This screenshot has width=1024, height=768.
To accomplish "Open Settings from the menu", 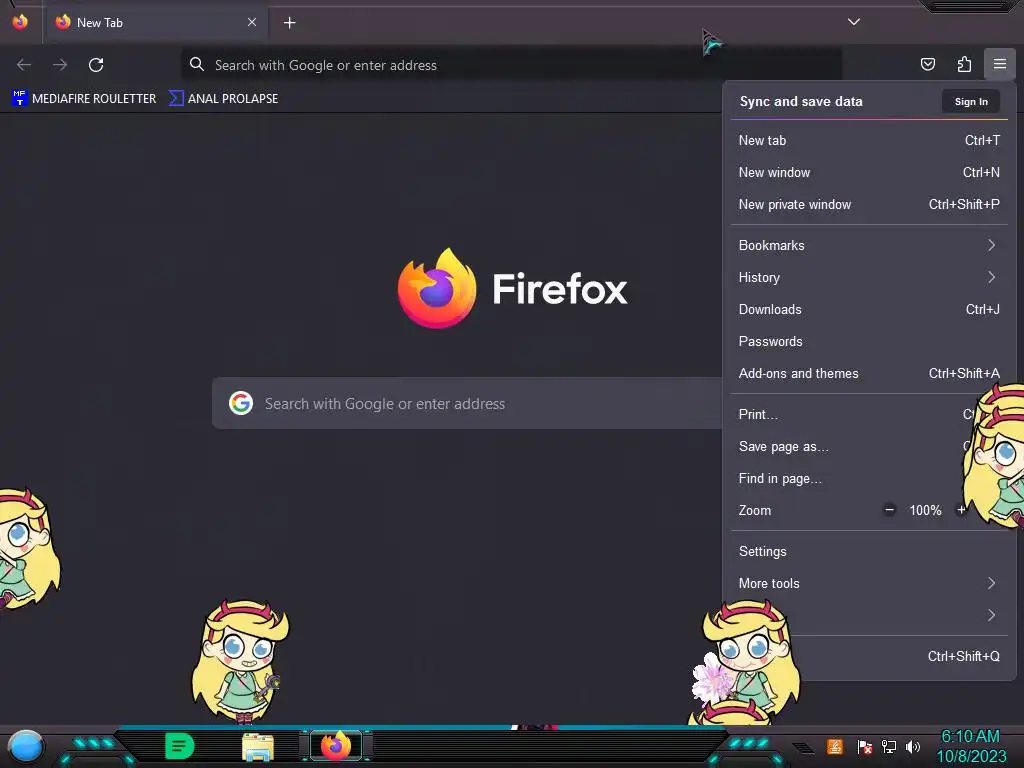I will pyautogui.click(x=869, y=551).
